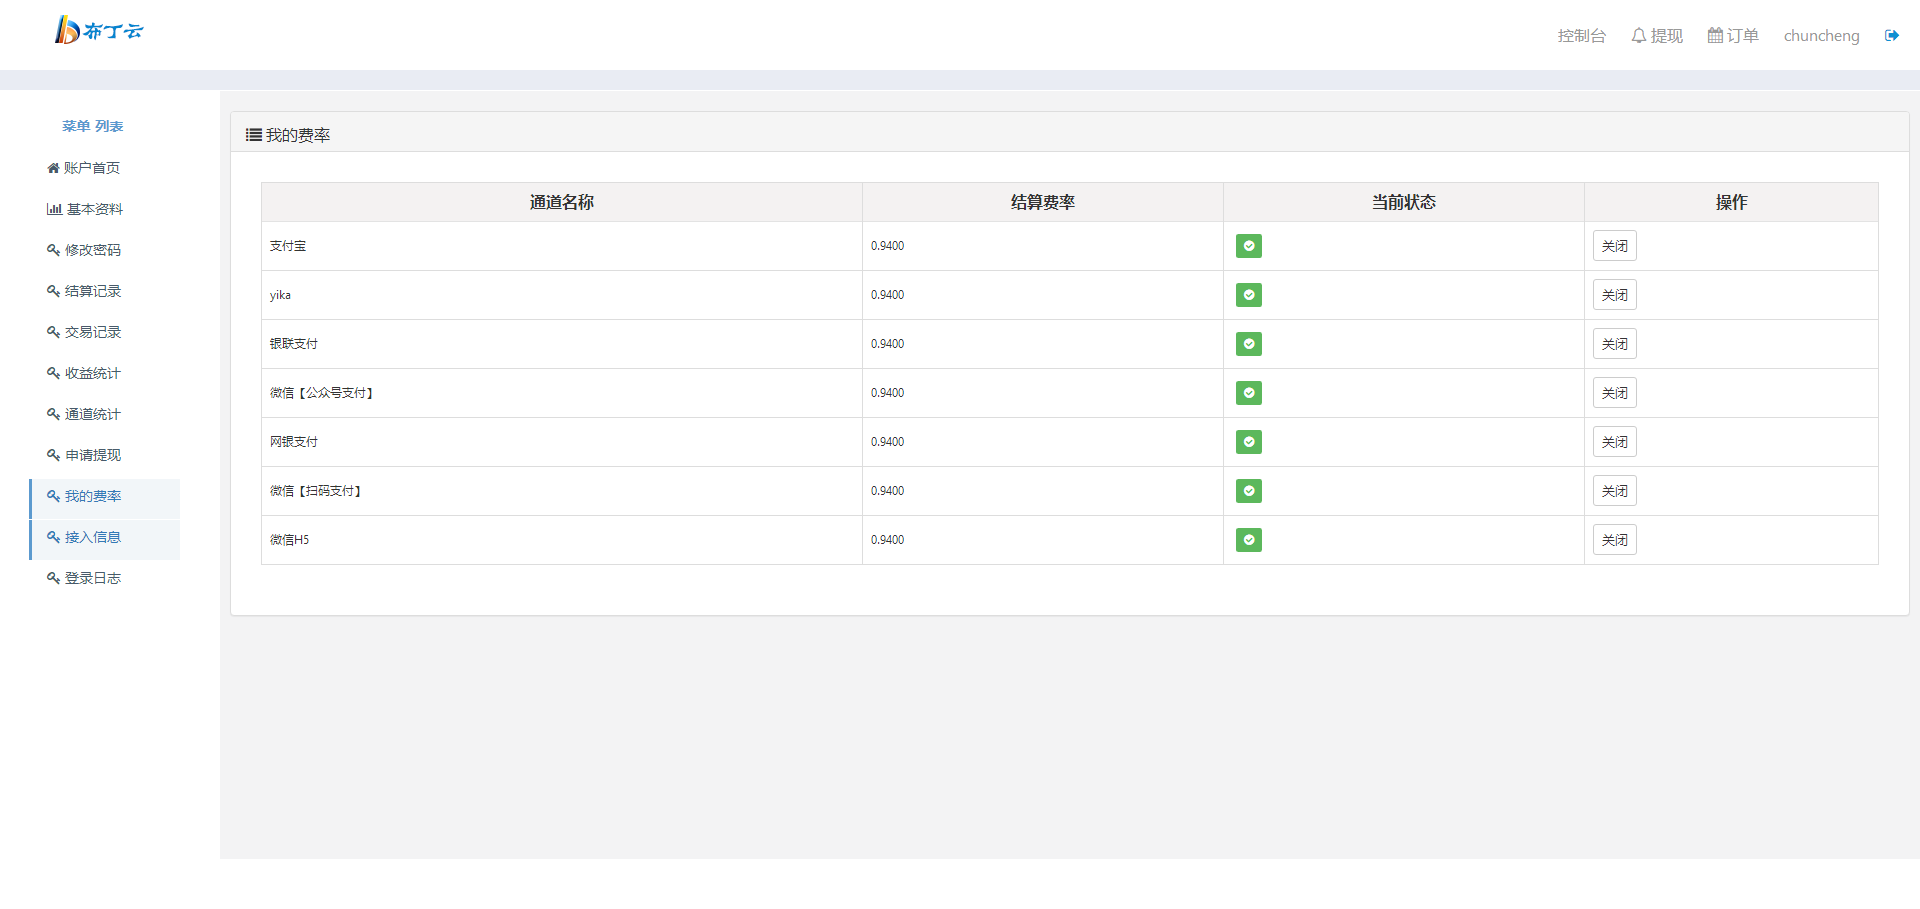Open 控制台 link in top navigation
The height and width of the screenshot is (909, 1920).
click(1581, 36)
